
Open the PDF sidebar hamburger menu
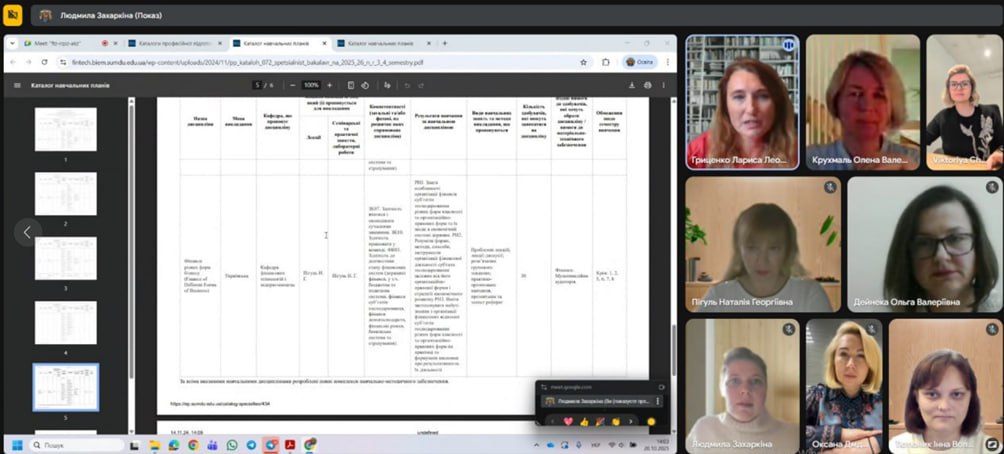coord(16,85)
